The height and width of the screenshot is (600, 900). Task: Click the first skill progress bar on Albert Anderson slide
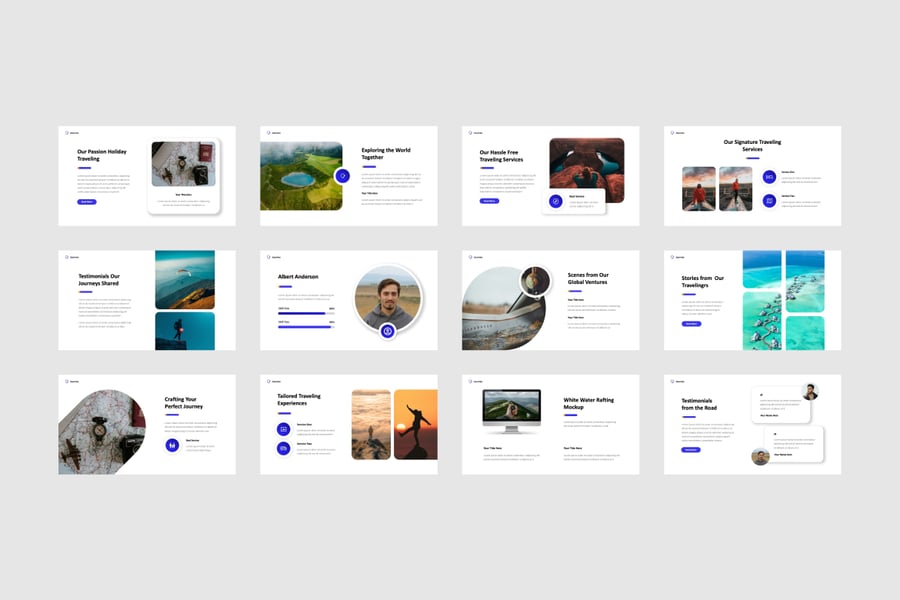(302, 314)
